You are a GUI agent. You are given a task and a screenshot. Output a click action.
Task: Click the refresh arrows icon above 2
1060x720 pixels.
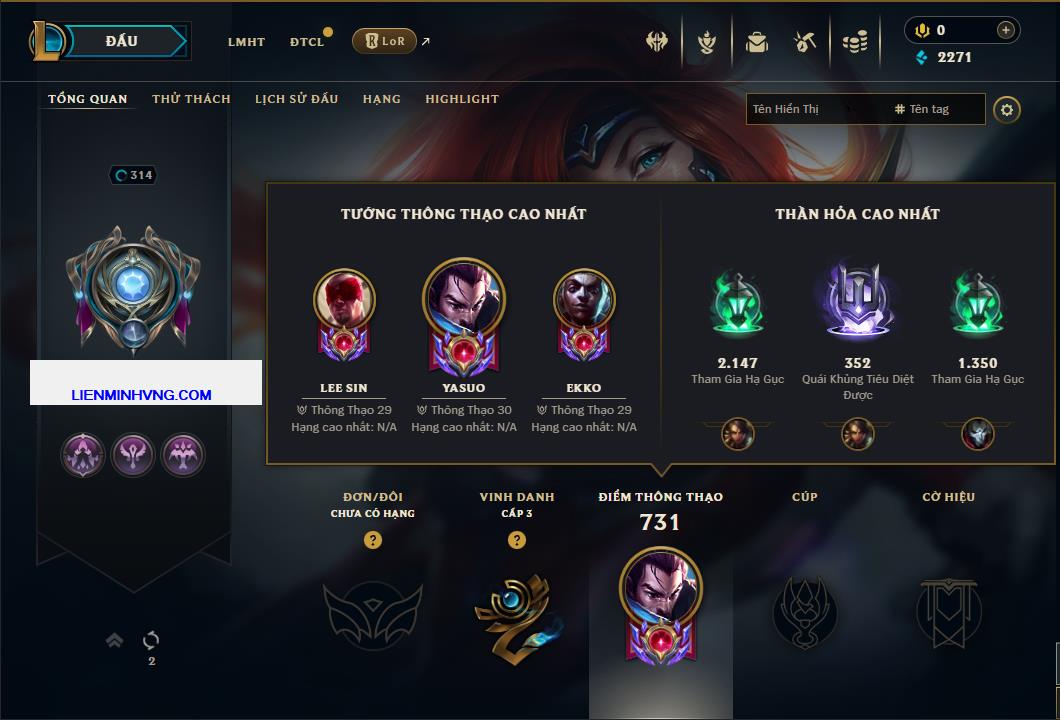pyautogui.click(x=151, y=640)
